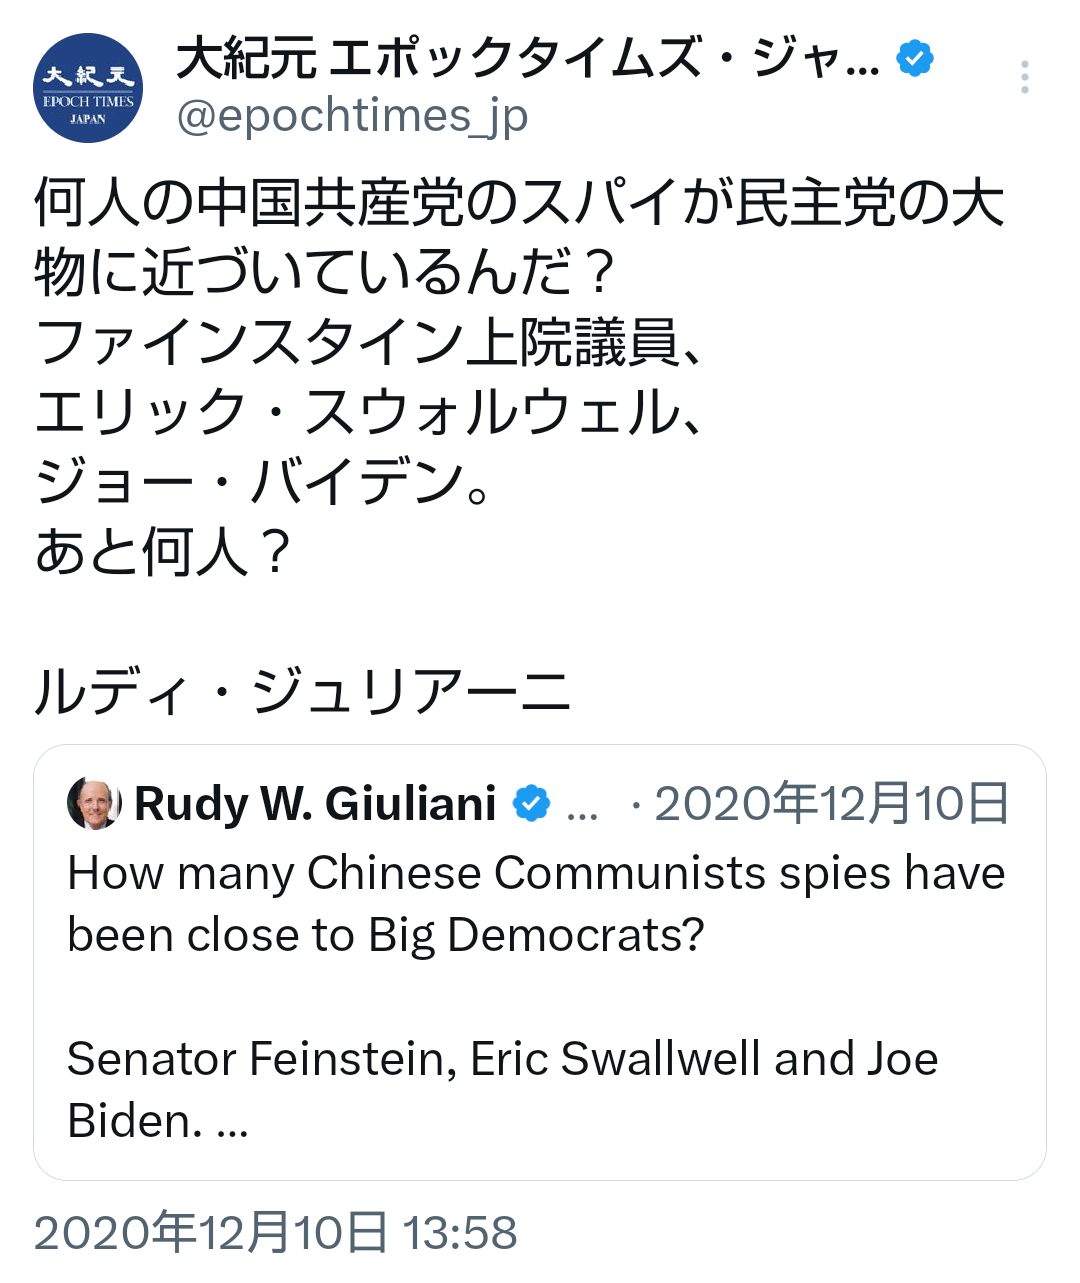Open quoted tweet at "How many Chinese Communists"
This screenshot has width=1080, height=1283.
pos(536,873)
